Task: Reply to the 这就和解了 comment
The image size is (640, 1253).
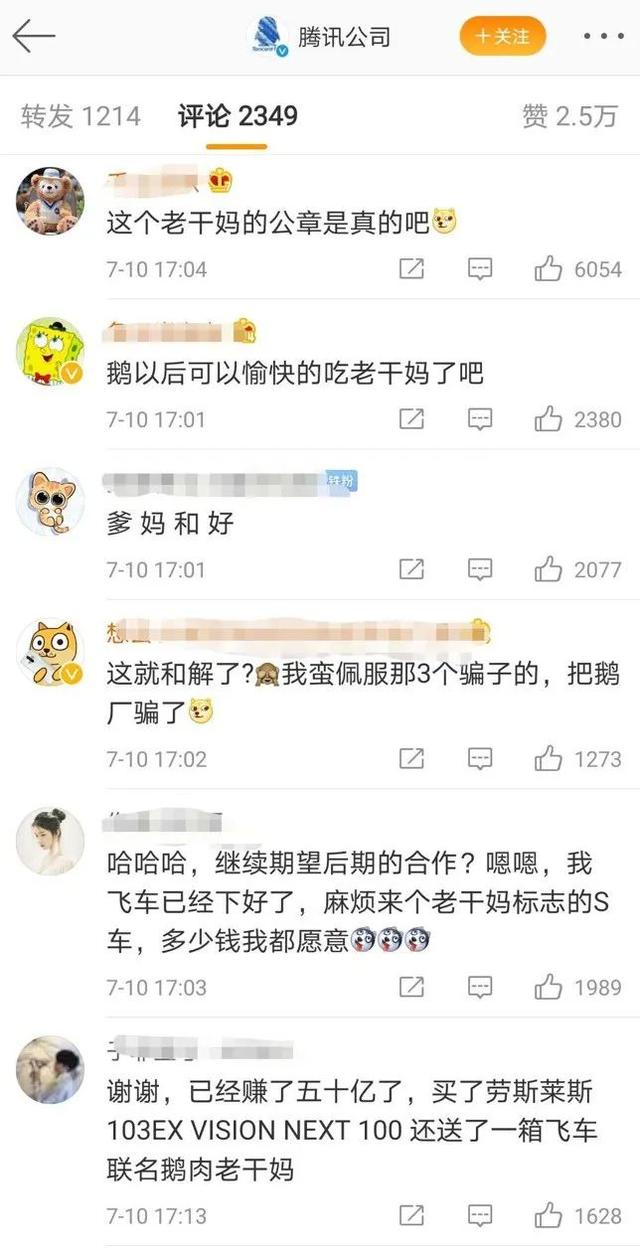Action: 480,759
